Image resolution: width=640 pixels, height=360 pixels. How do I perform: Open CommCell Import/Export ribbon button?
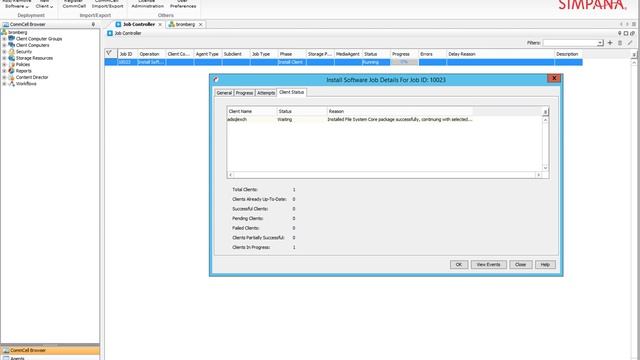tap(107, 5)
